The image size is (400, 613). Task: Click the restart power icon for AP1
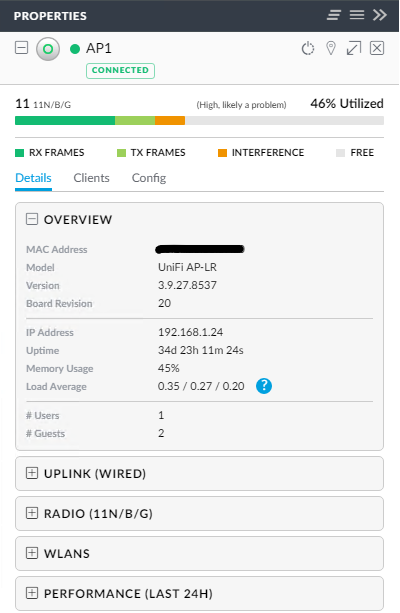coord(308,48)
